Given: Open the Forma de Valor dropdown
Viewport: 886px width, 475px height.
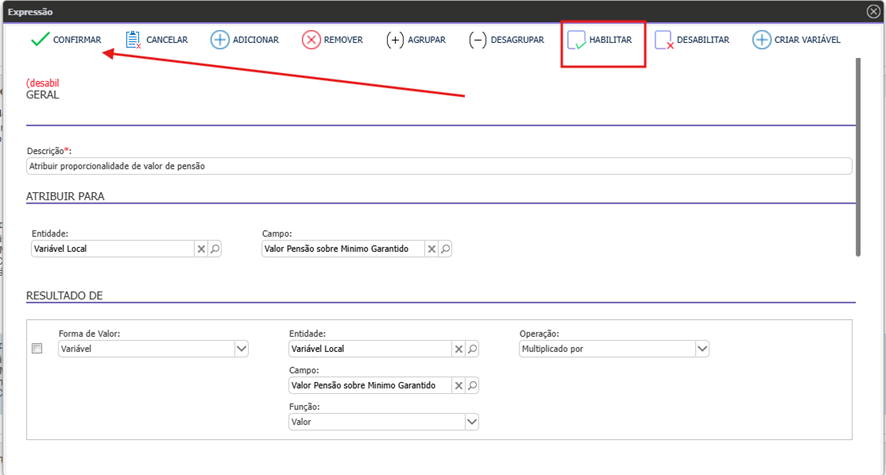Looking at the screenshot, I should point(241,348).
